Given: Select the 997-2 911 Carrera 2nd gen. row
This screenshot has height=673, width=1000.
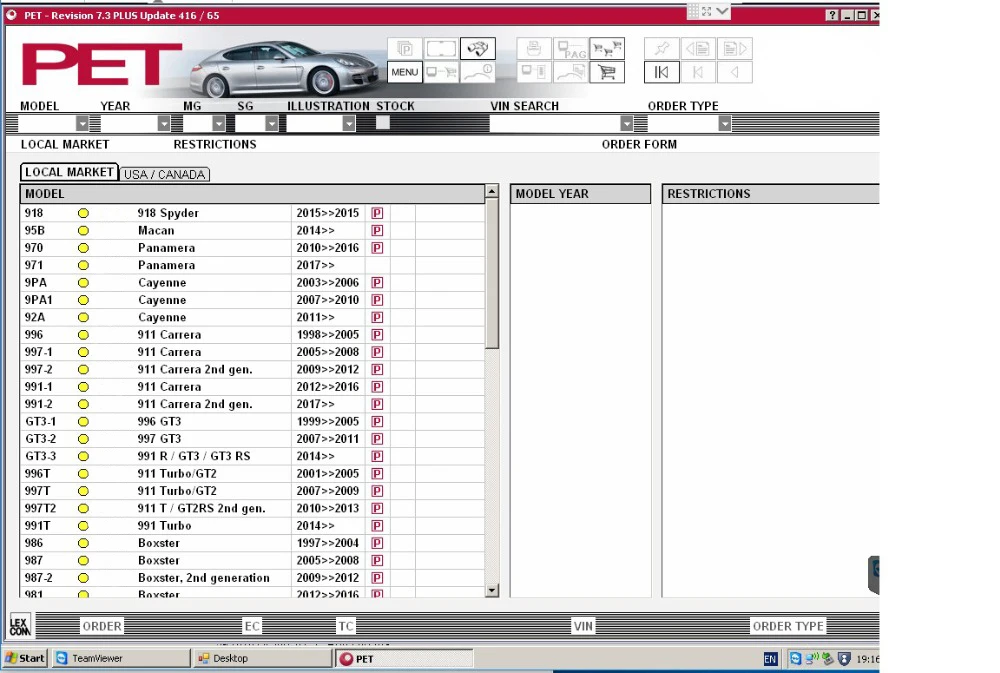Looking at the screenshot, I should tap(252, 369).
